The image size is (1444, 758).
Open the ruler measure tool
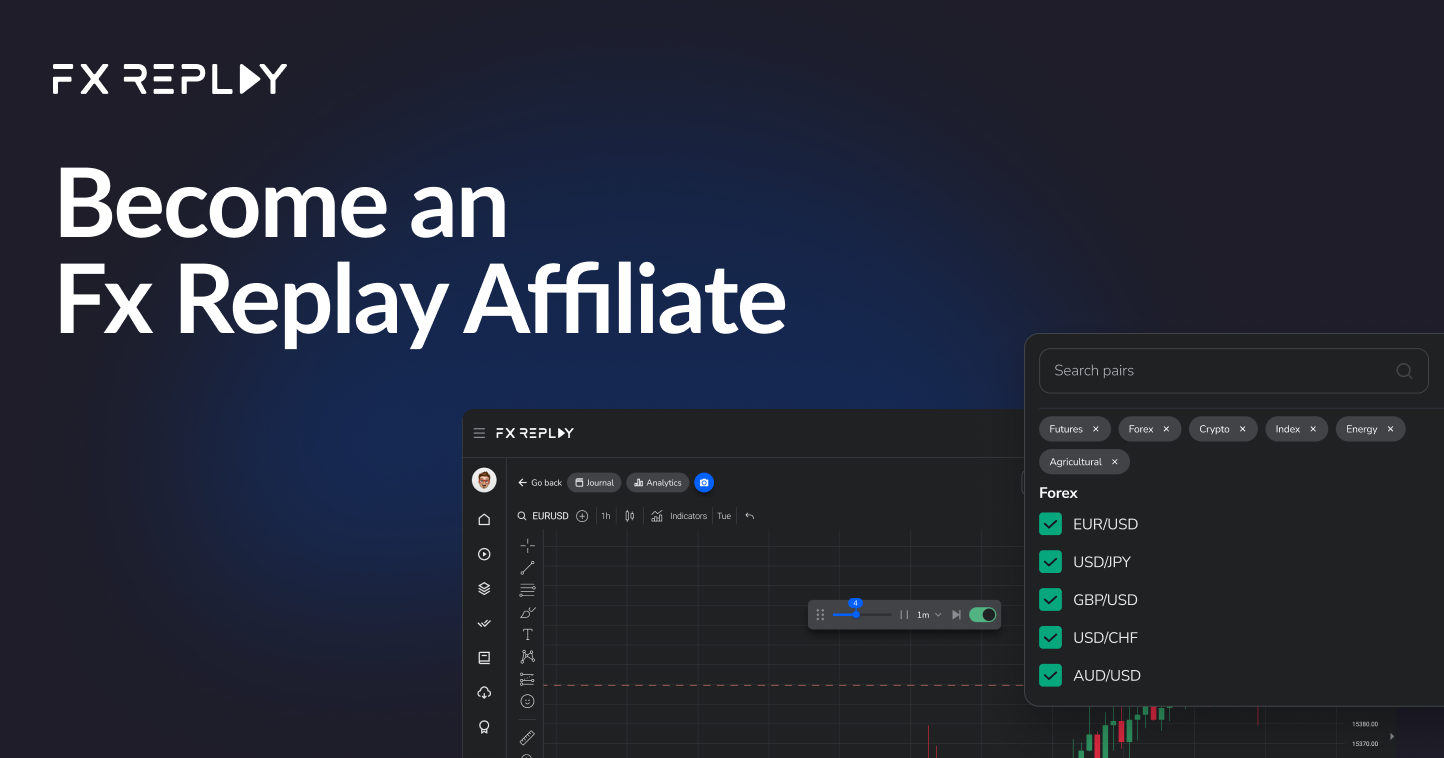click(x=527, y=738)
